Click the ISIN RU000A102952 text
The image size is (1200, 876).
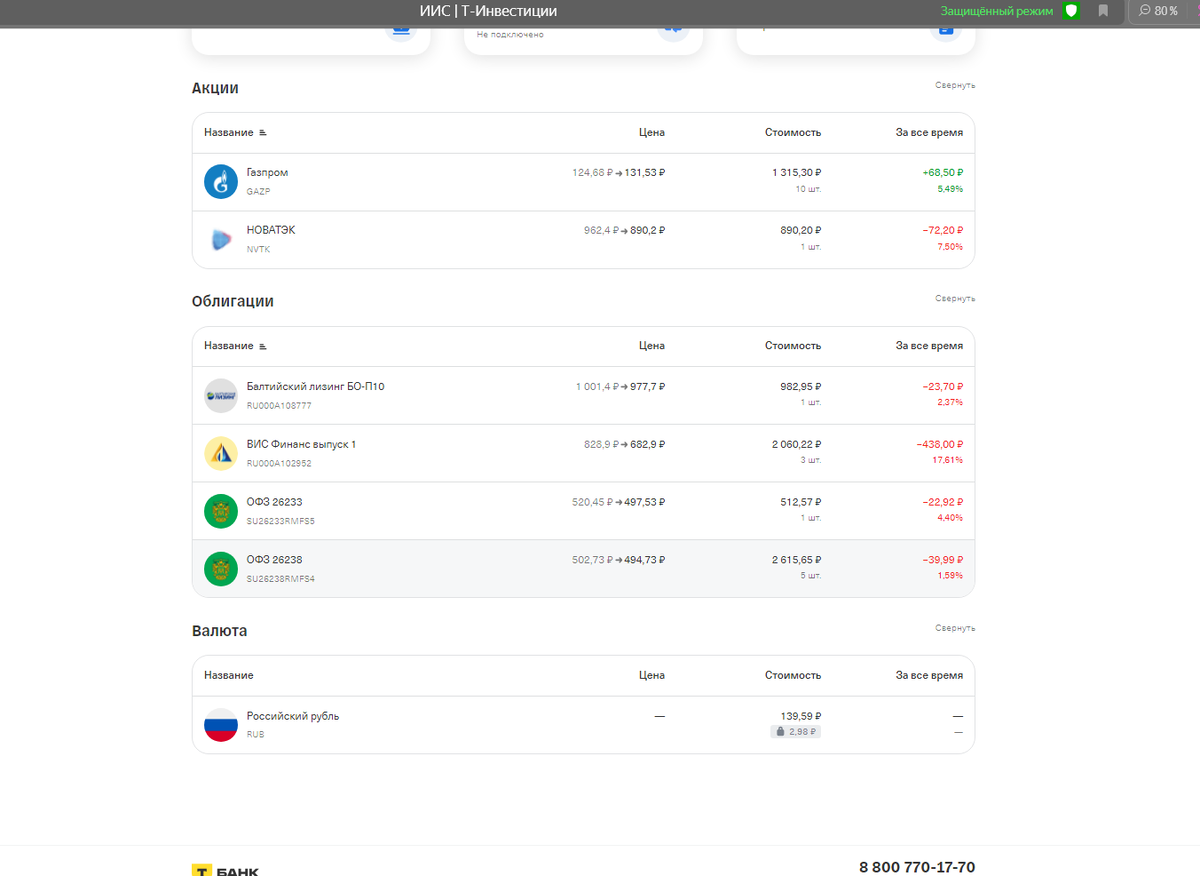(279, 463)
